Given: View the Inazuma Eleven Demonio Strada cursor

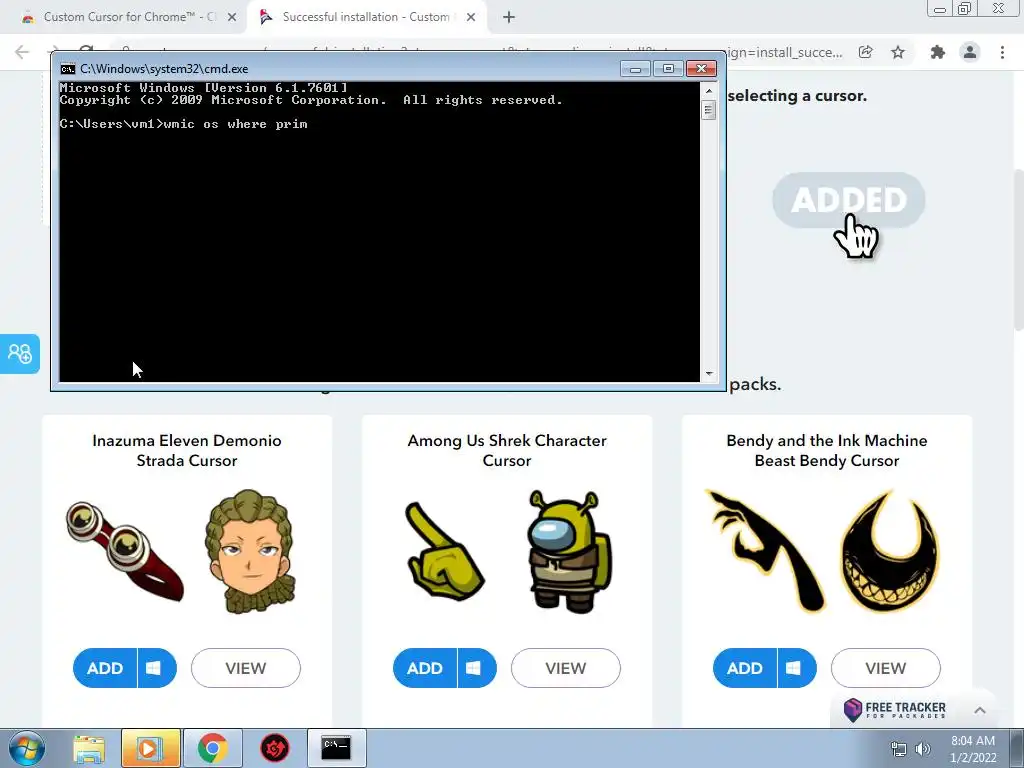Looking at the screenshot, I should (246, 668).
